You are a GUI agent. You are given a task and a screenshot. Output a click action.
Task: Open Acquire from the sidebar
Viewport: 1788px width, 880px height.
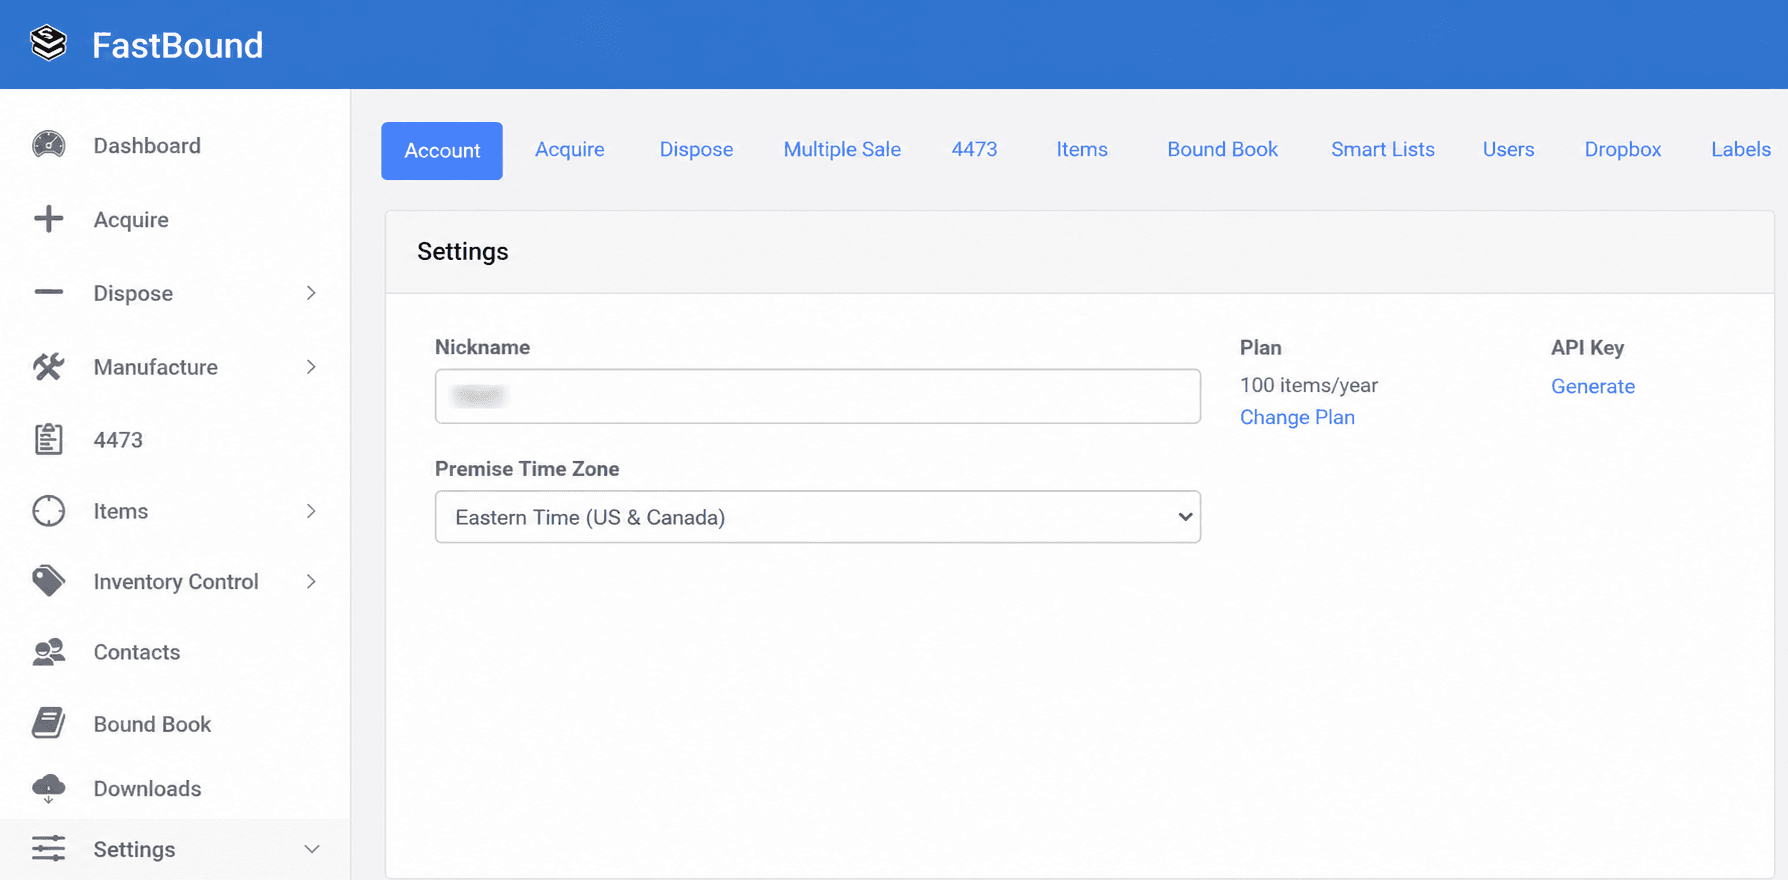point(131,219)
